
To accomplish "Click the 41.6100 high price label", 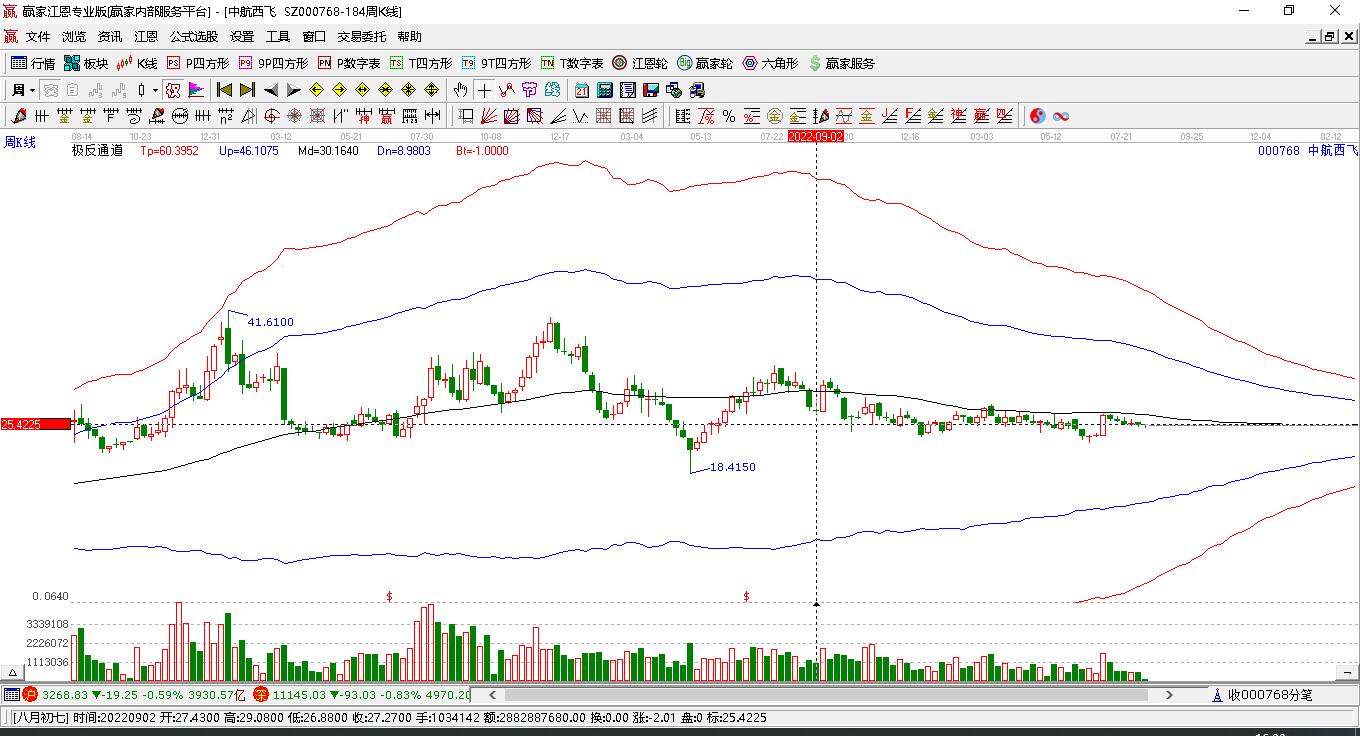I will 271,322.
